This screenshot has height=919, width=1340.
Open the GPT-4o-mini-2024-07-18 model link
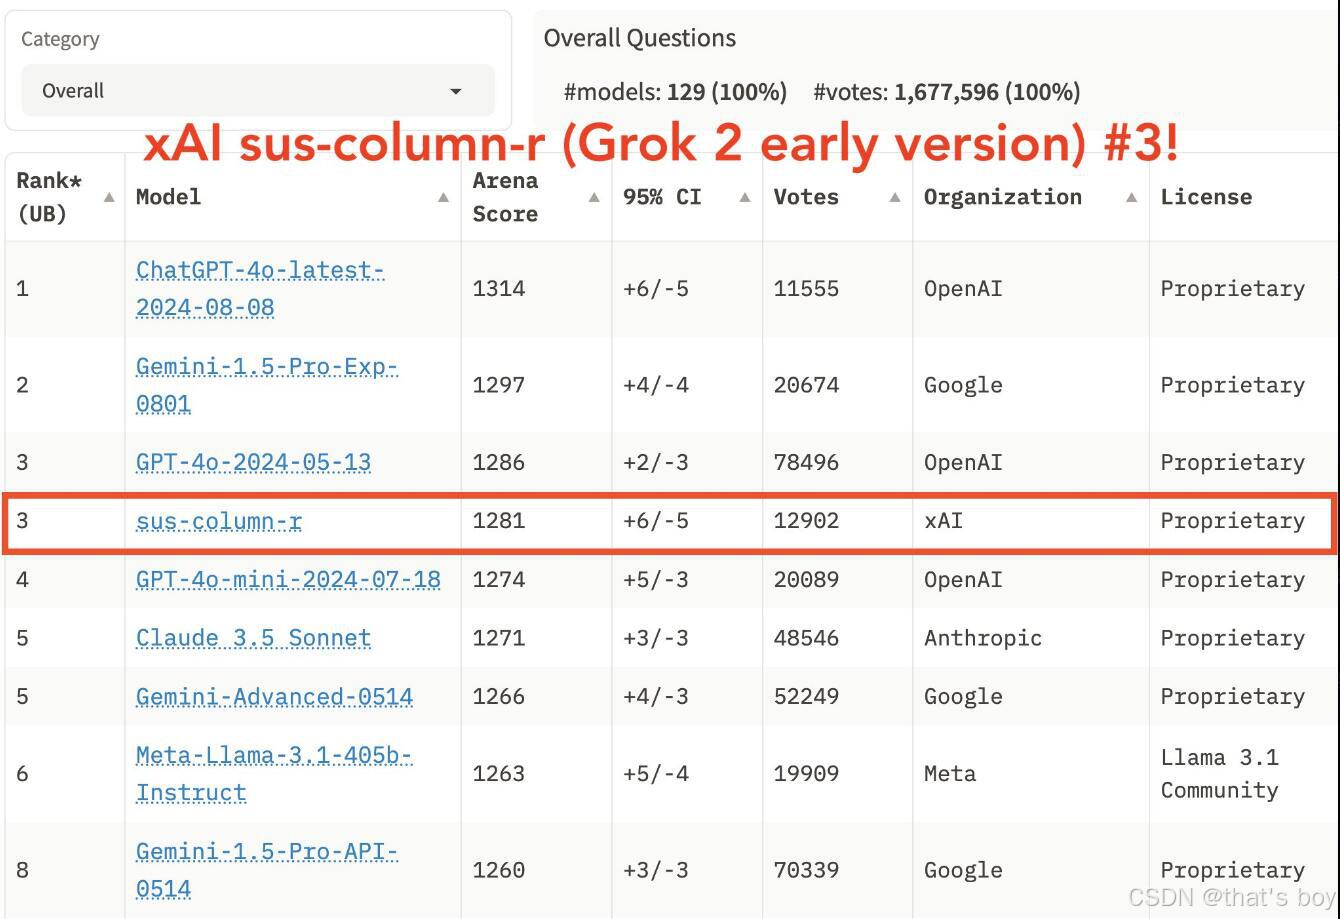point(288,579)
